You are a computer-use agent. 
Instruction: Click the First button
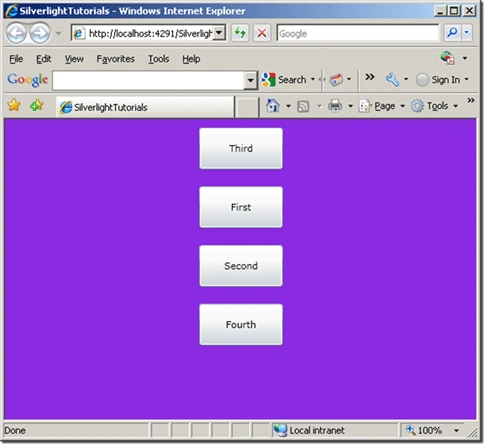pos(241,207)
